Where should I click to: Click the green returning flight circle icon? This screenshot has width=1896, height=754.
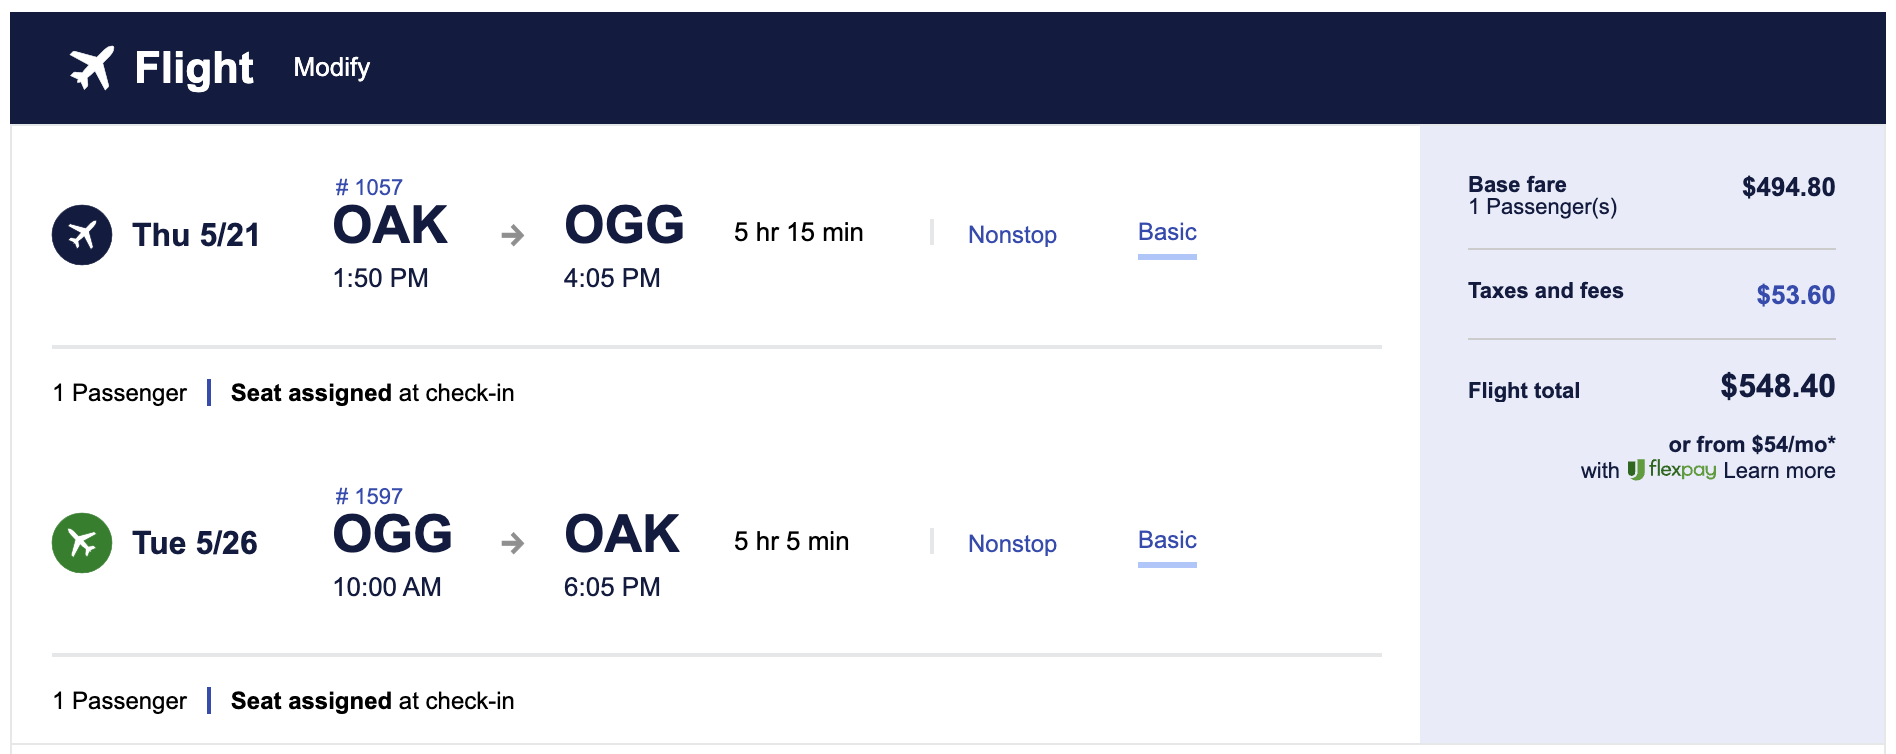pyautogui.click(x=82, y=543)
